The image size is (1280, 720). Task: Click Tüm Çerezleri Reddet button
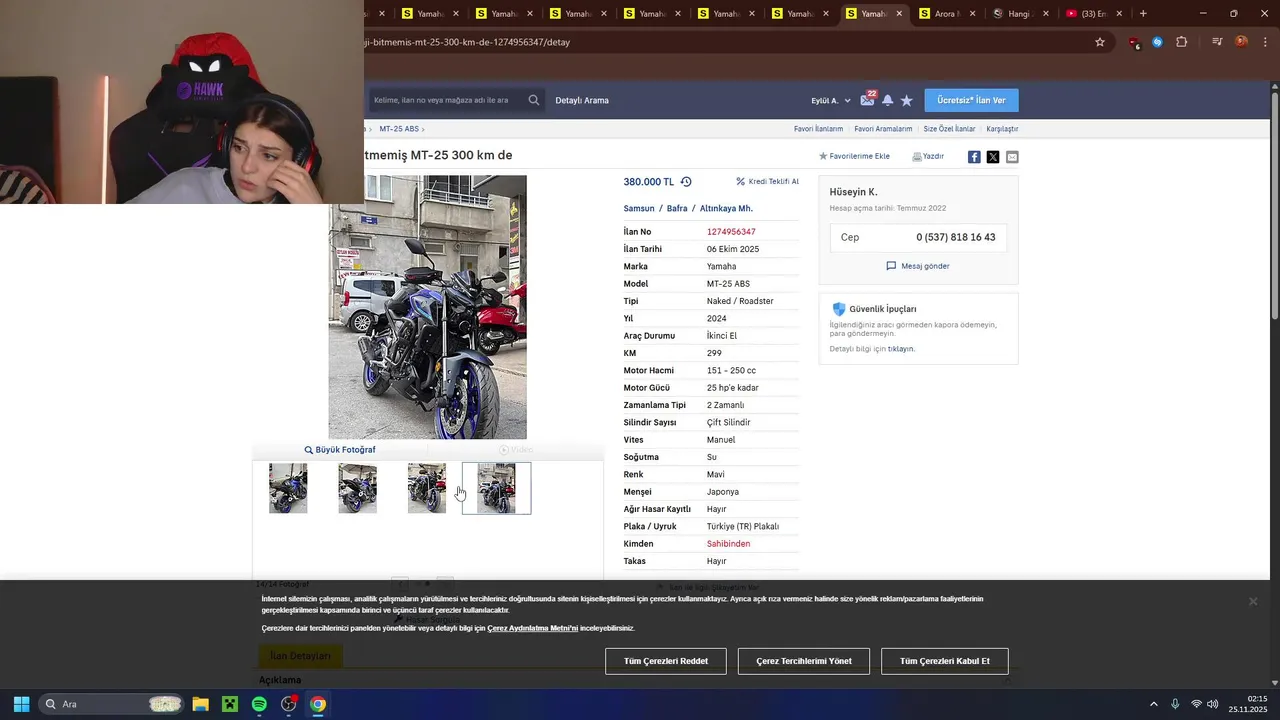[x=666, y=661]
